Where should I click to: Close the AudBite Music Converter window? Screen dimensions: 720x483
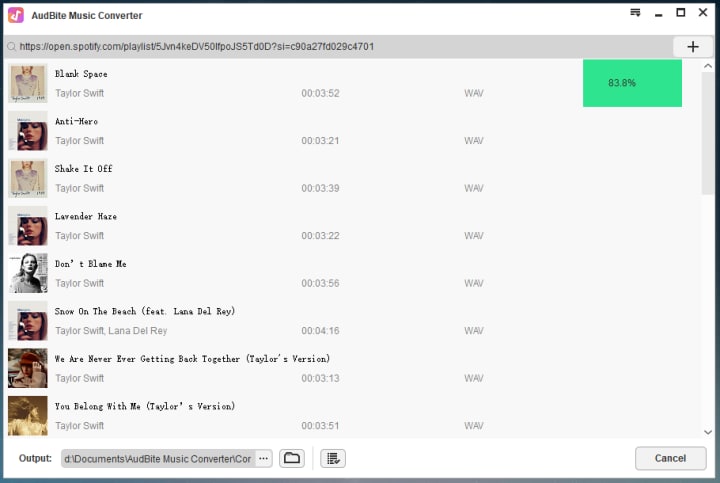coord(703,13)
